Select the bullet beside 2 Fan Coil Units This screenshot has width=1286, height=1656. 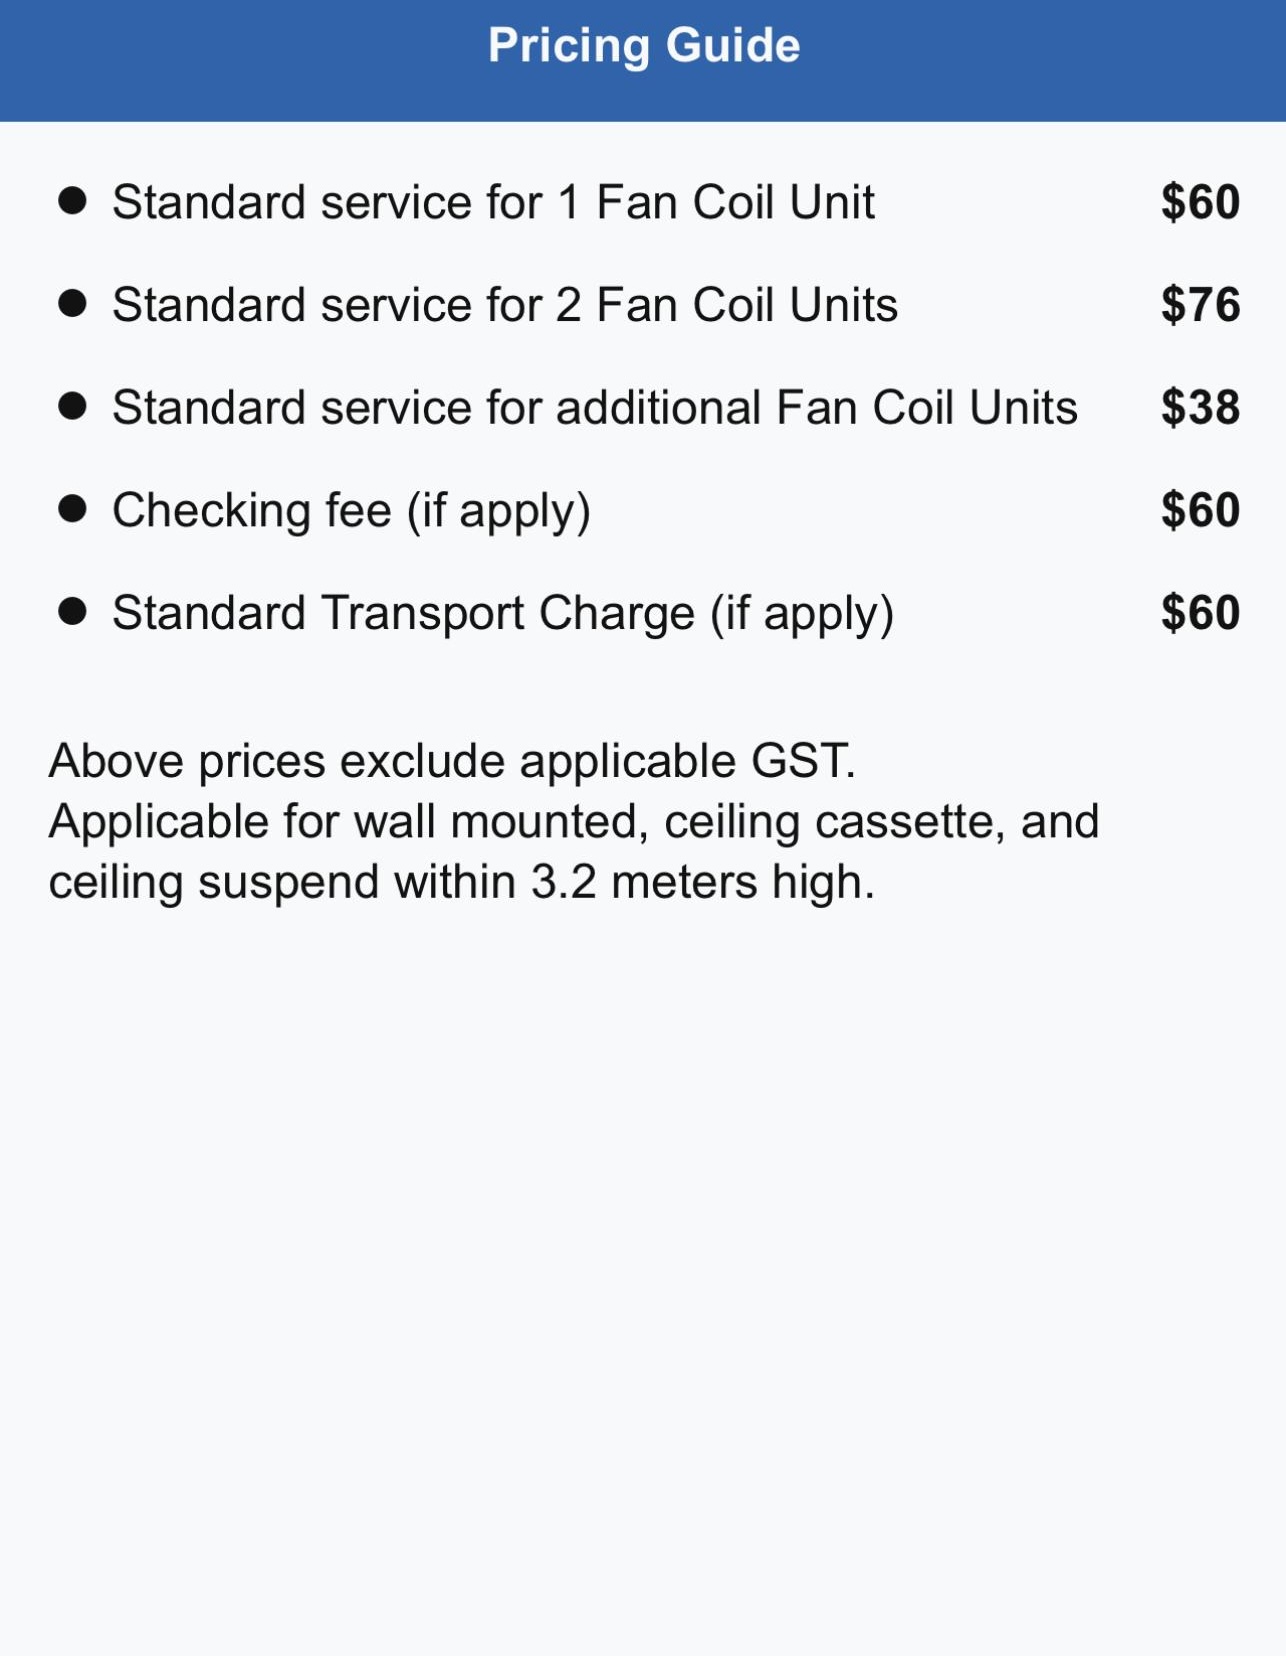click(x=72, y=303)
